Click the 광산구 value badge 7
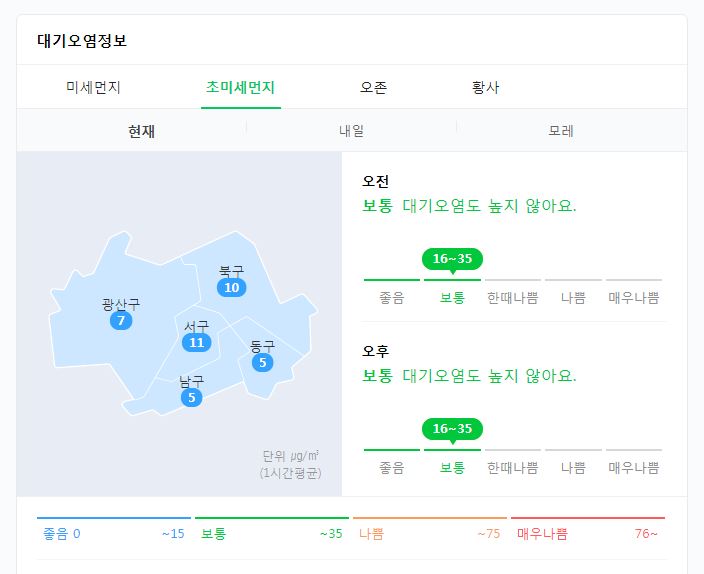Screen dimensions: 704x574 [121, 321]
